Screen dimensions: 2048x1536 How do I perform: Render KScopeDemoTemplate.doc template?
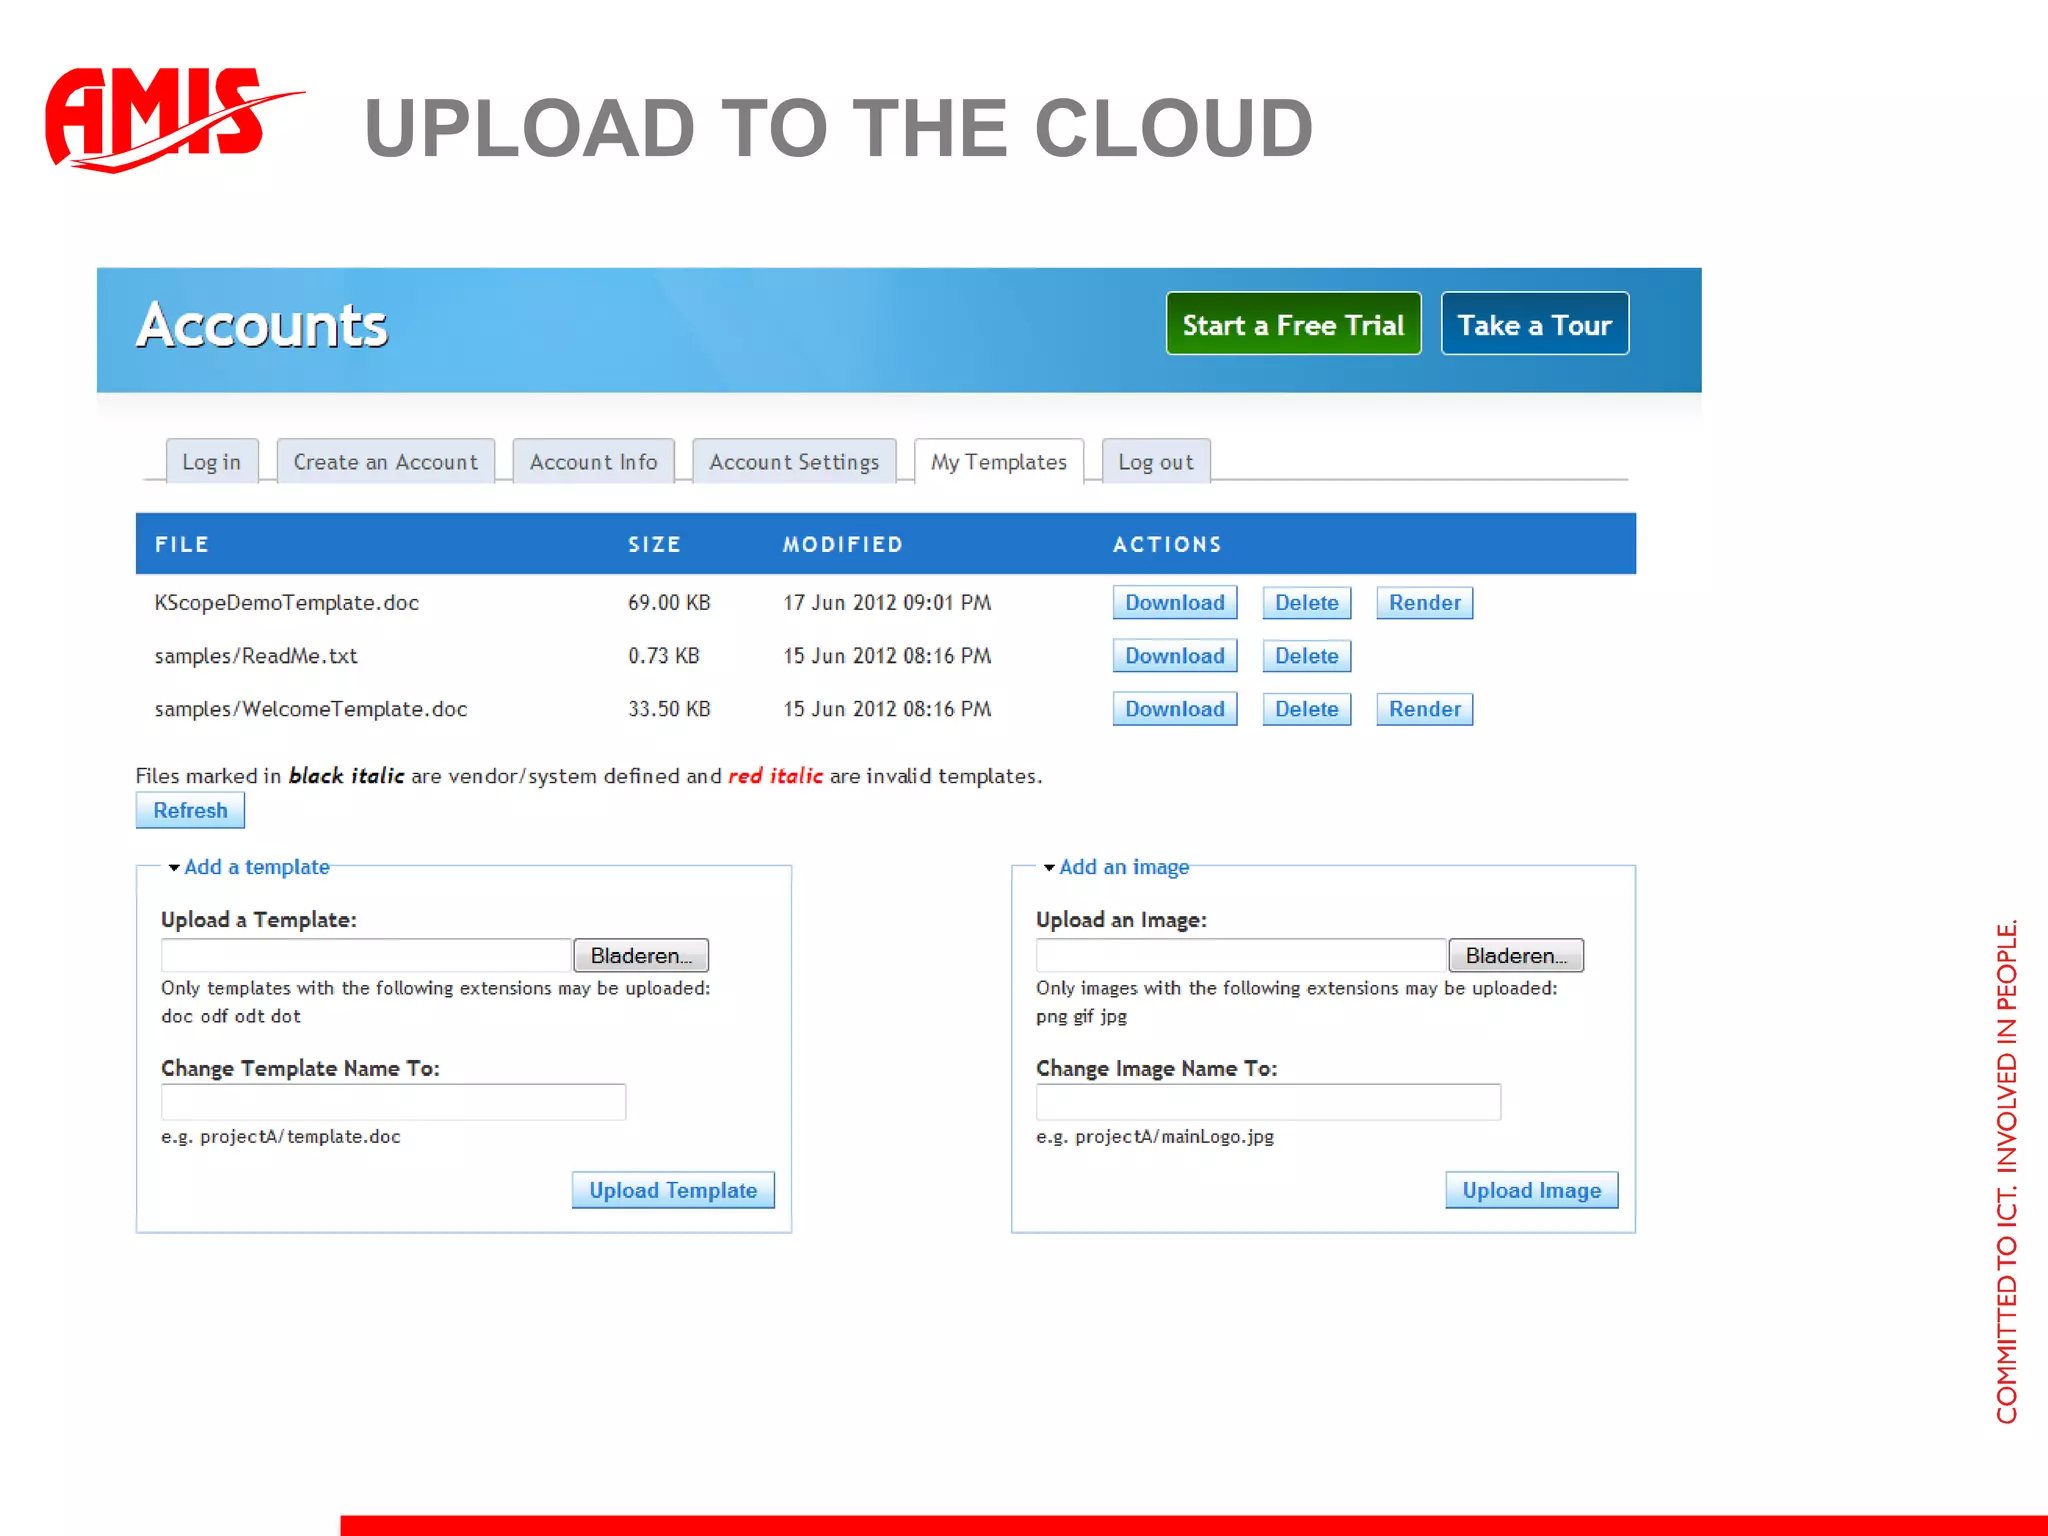(1425, 603)
